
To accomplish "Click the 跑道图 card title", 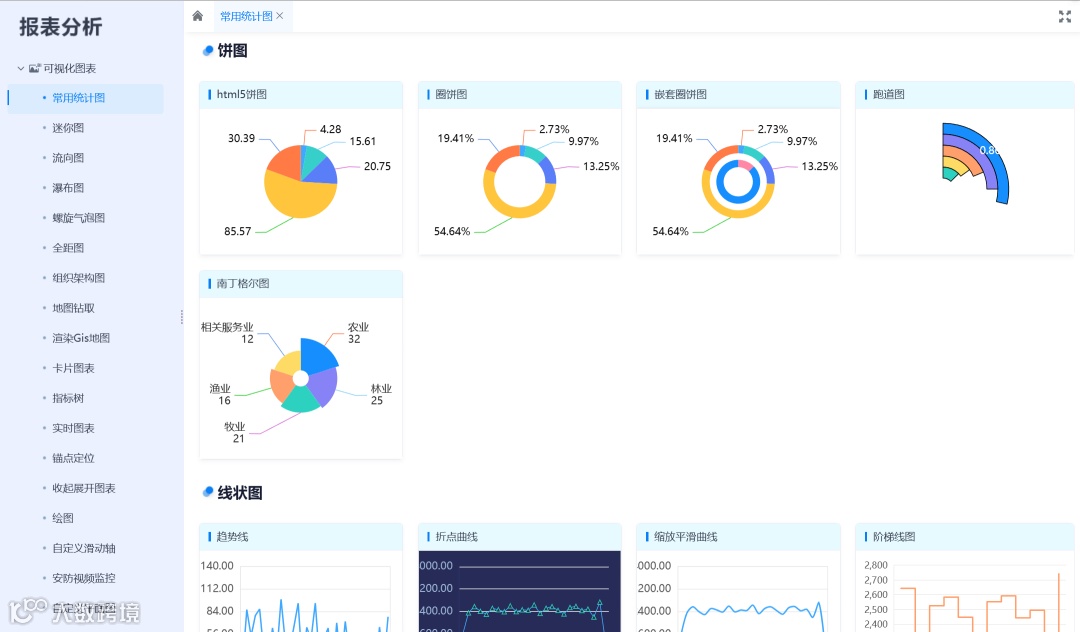I will tap(889, 94).
